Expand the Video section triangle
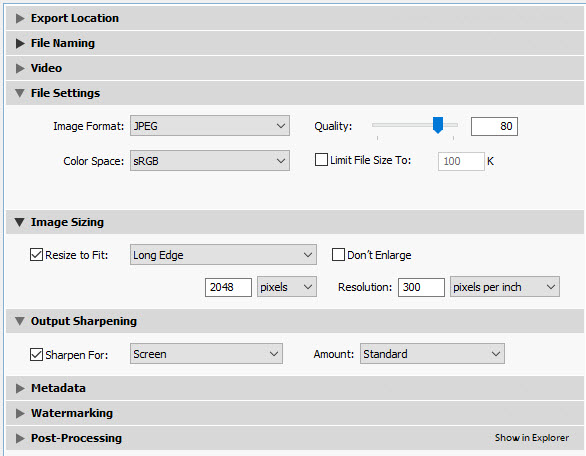 (20, 68)
